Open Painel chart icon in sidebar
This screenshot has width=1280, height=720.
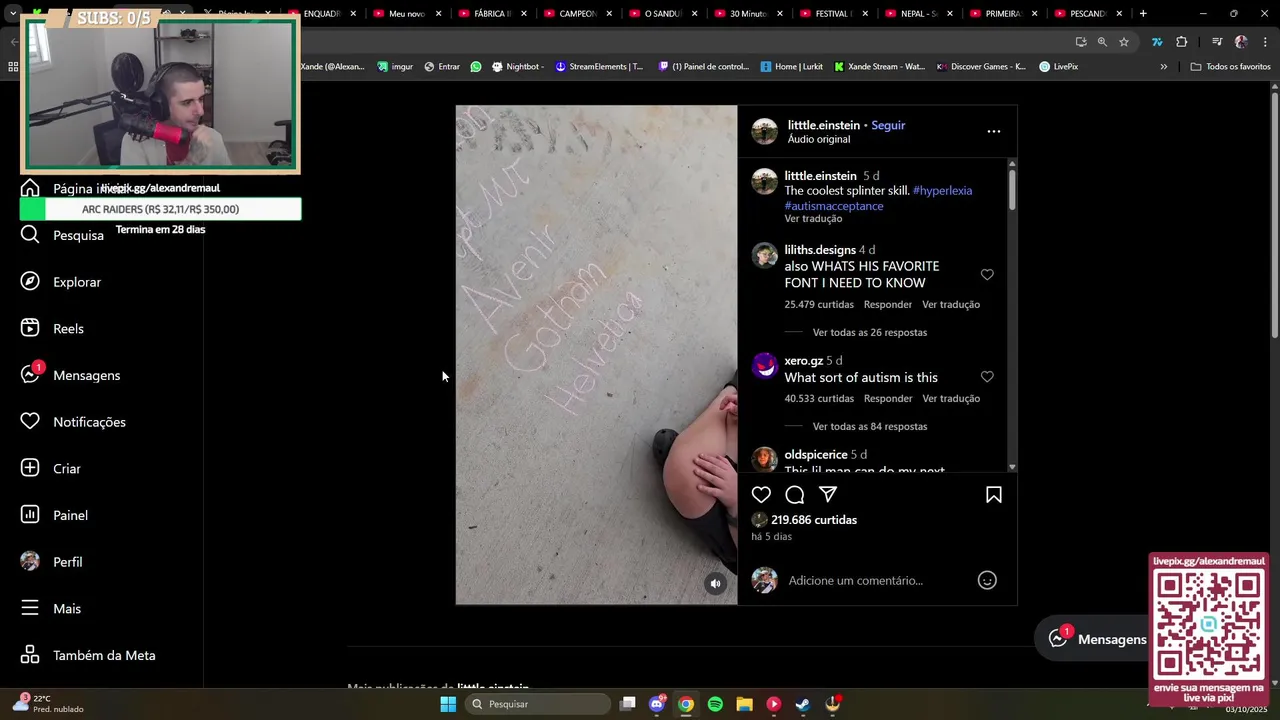click(x=54, y=515)
